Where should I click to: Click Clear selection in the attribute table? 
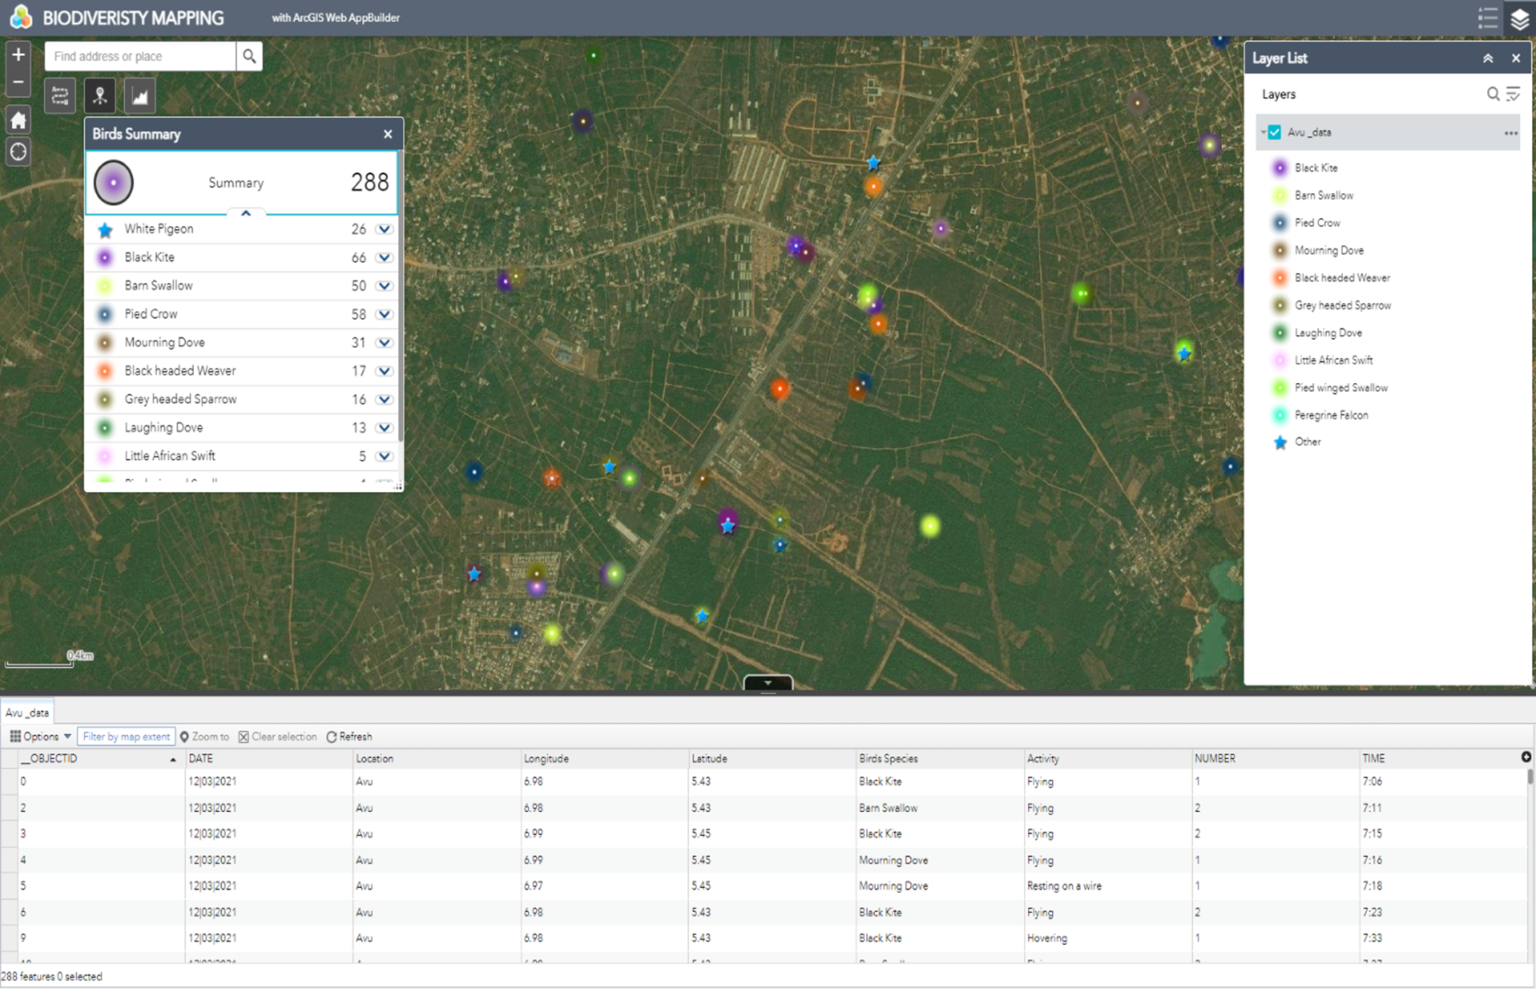point(279,736)
